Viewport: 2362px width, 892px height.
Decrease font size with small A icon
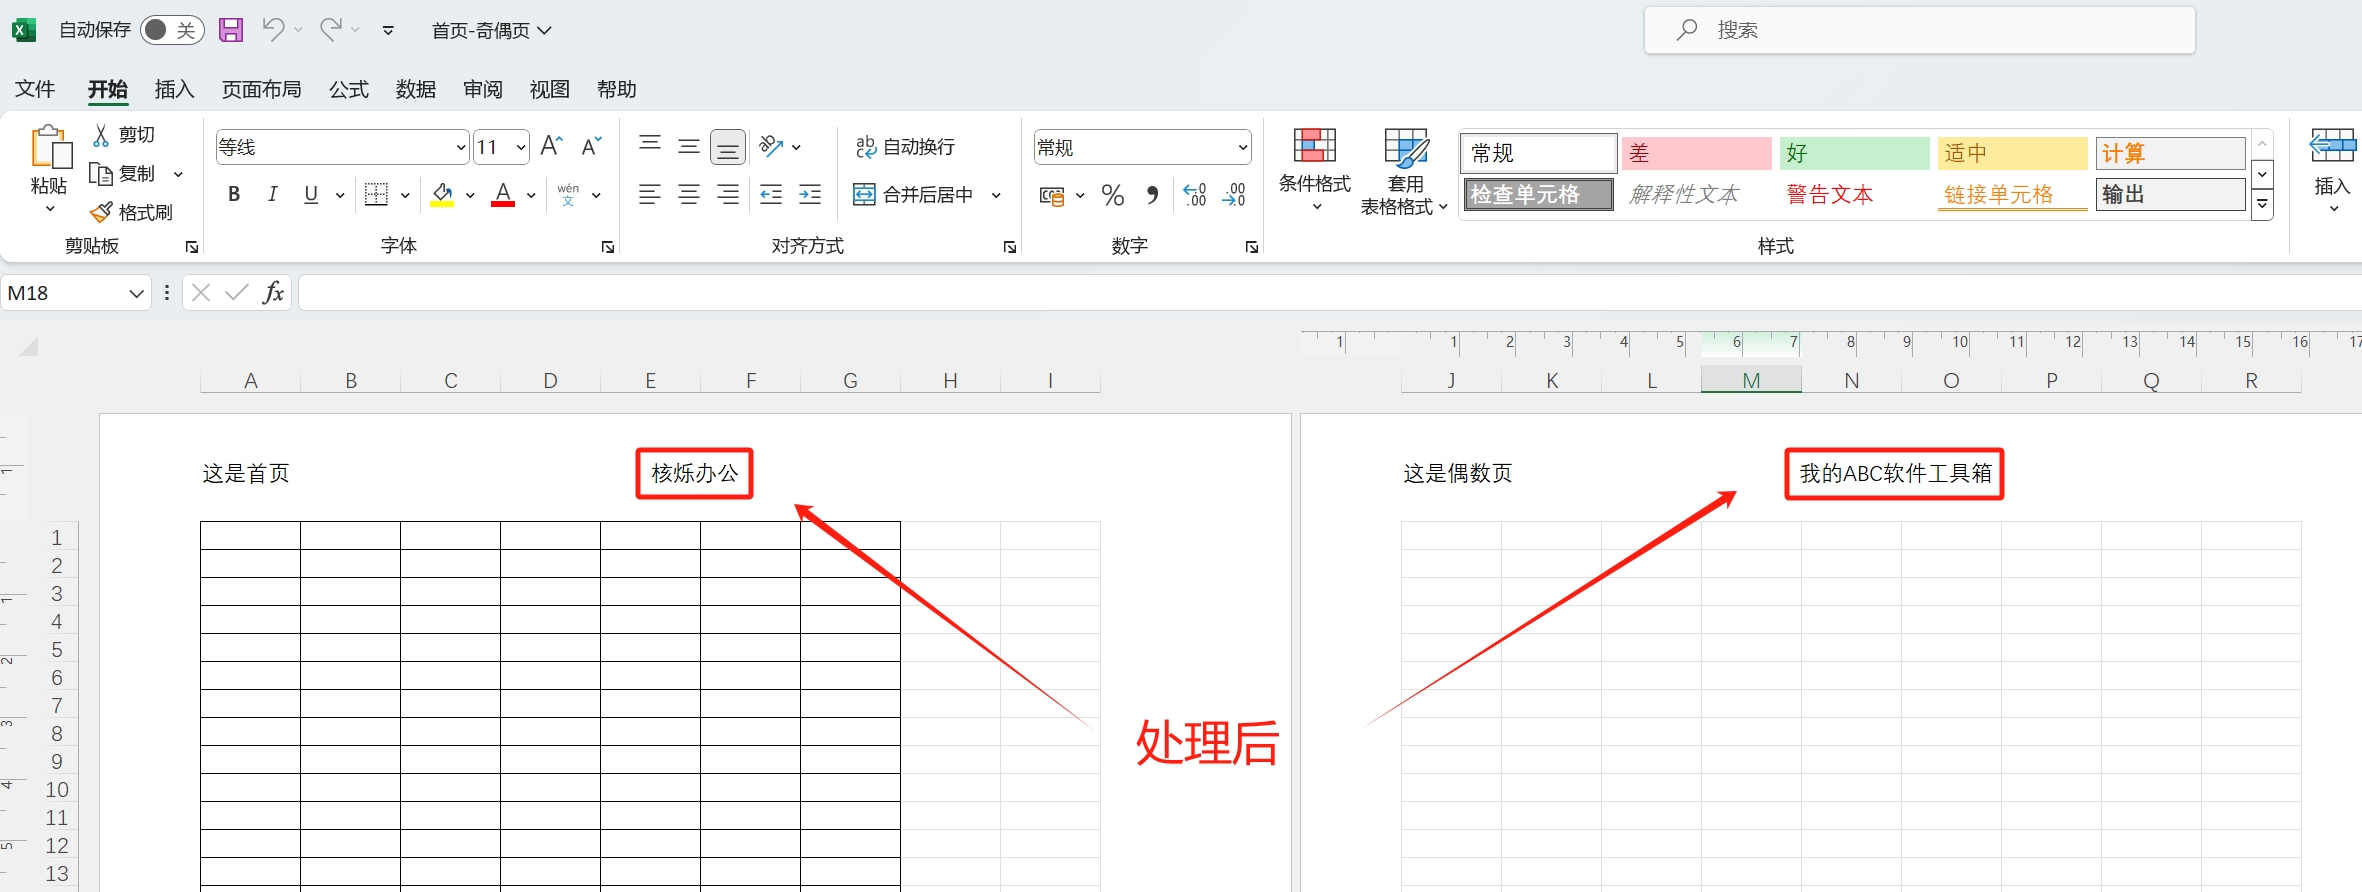(x=592, y=147)
